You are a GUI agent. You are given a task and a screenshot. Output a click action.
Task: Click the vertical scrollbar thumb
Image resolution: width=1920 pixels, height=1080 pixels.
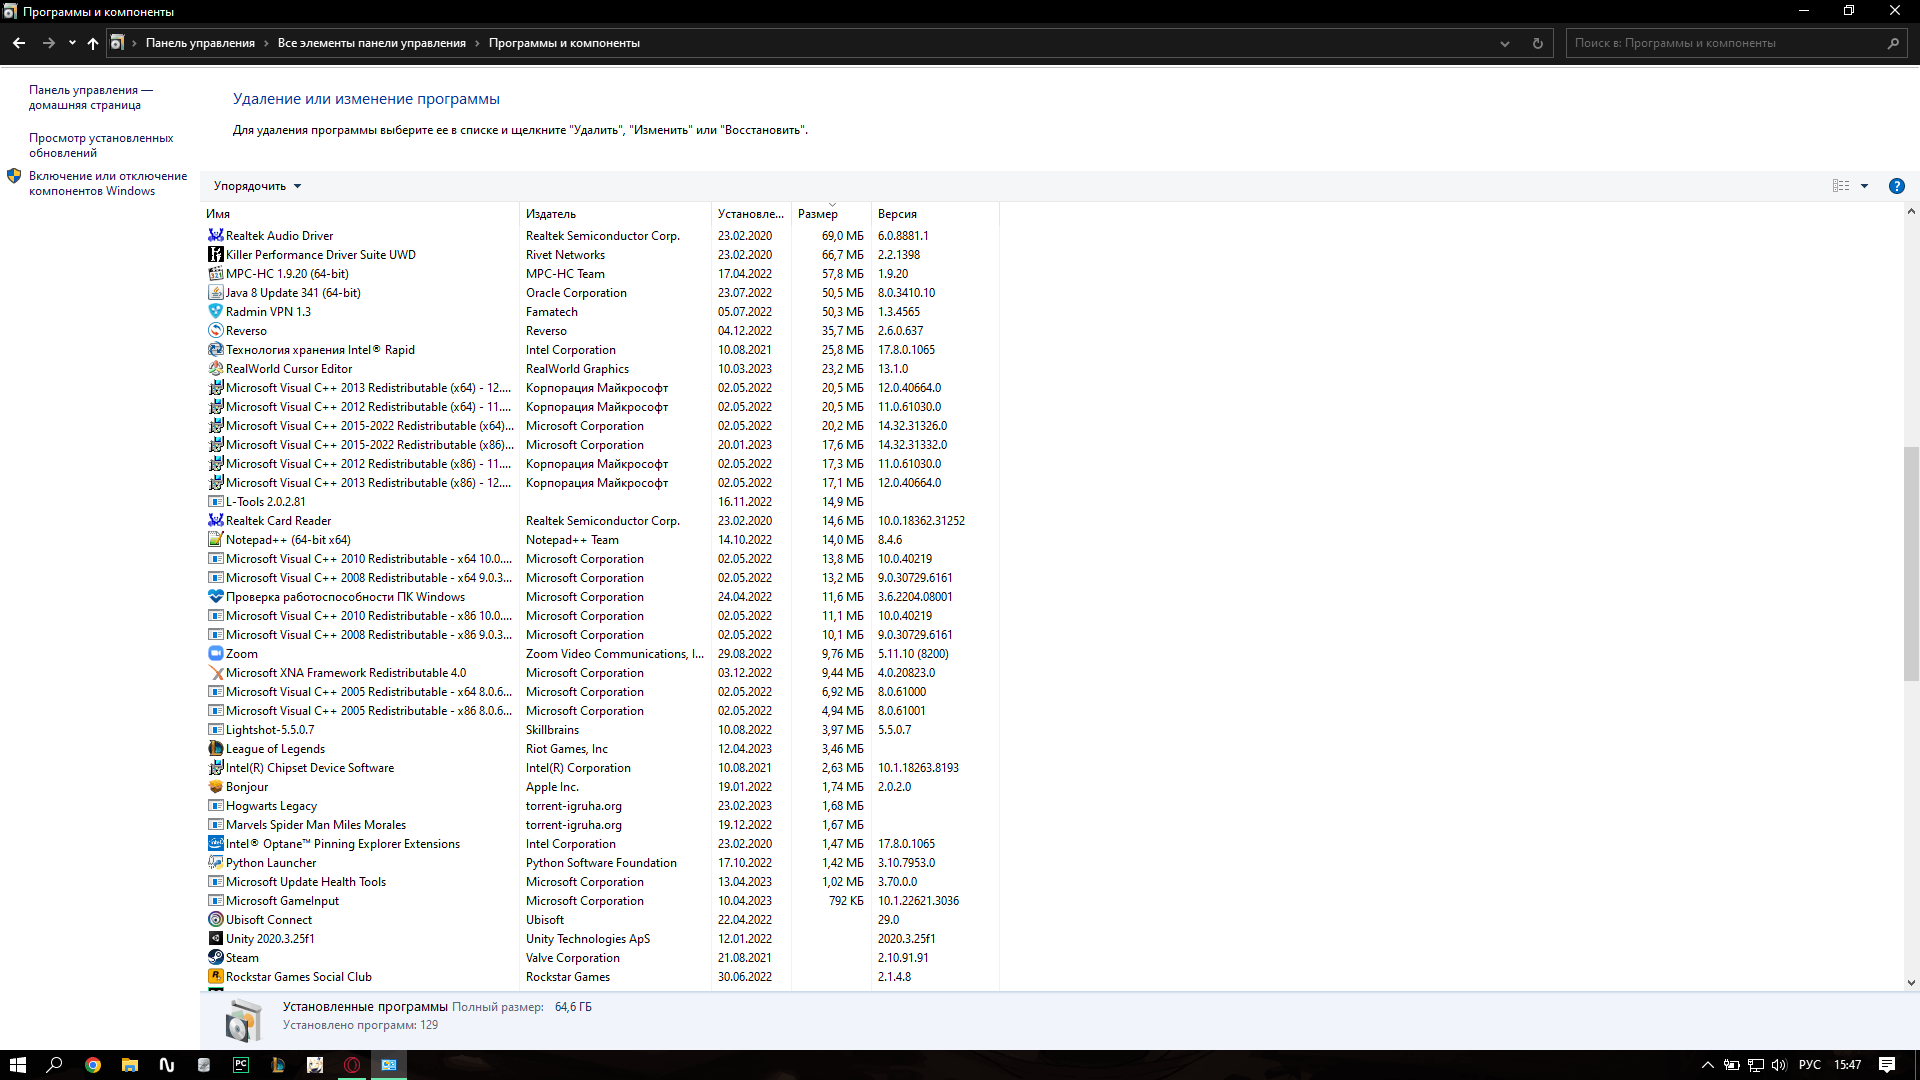1911,564
